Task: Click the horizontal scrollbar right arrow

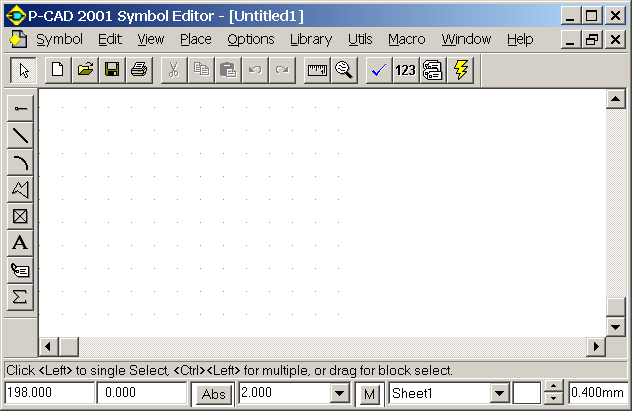Action: coord(596,347)
